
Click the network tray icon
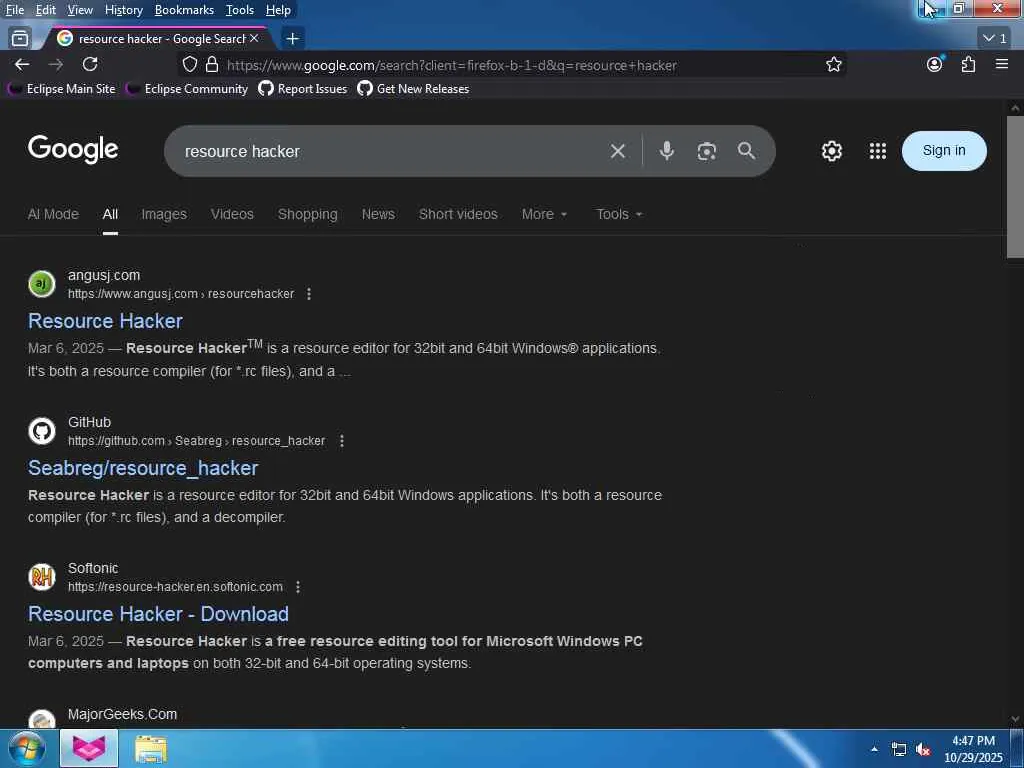(x=899, y=749)
